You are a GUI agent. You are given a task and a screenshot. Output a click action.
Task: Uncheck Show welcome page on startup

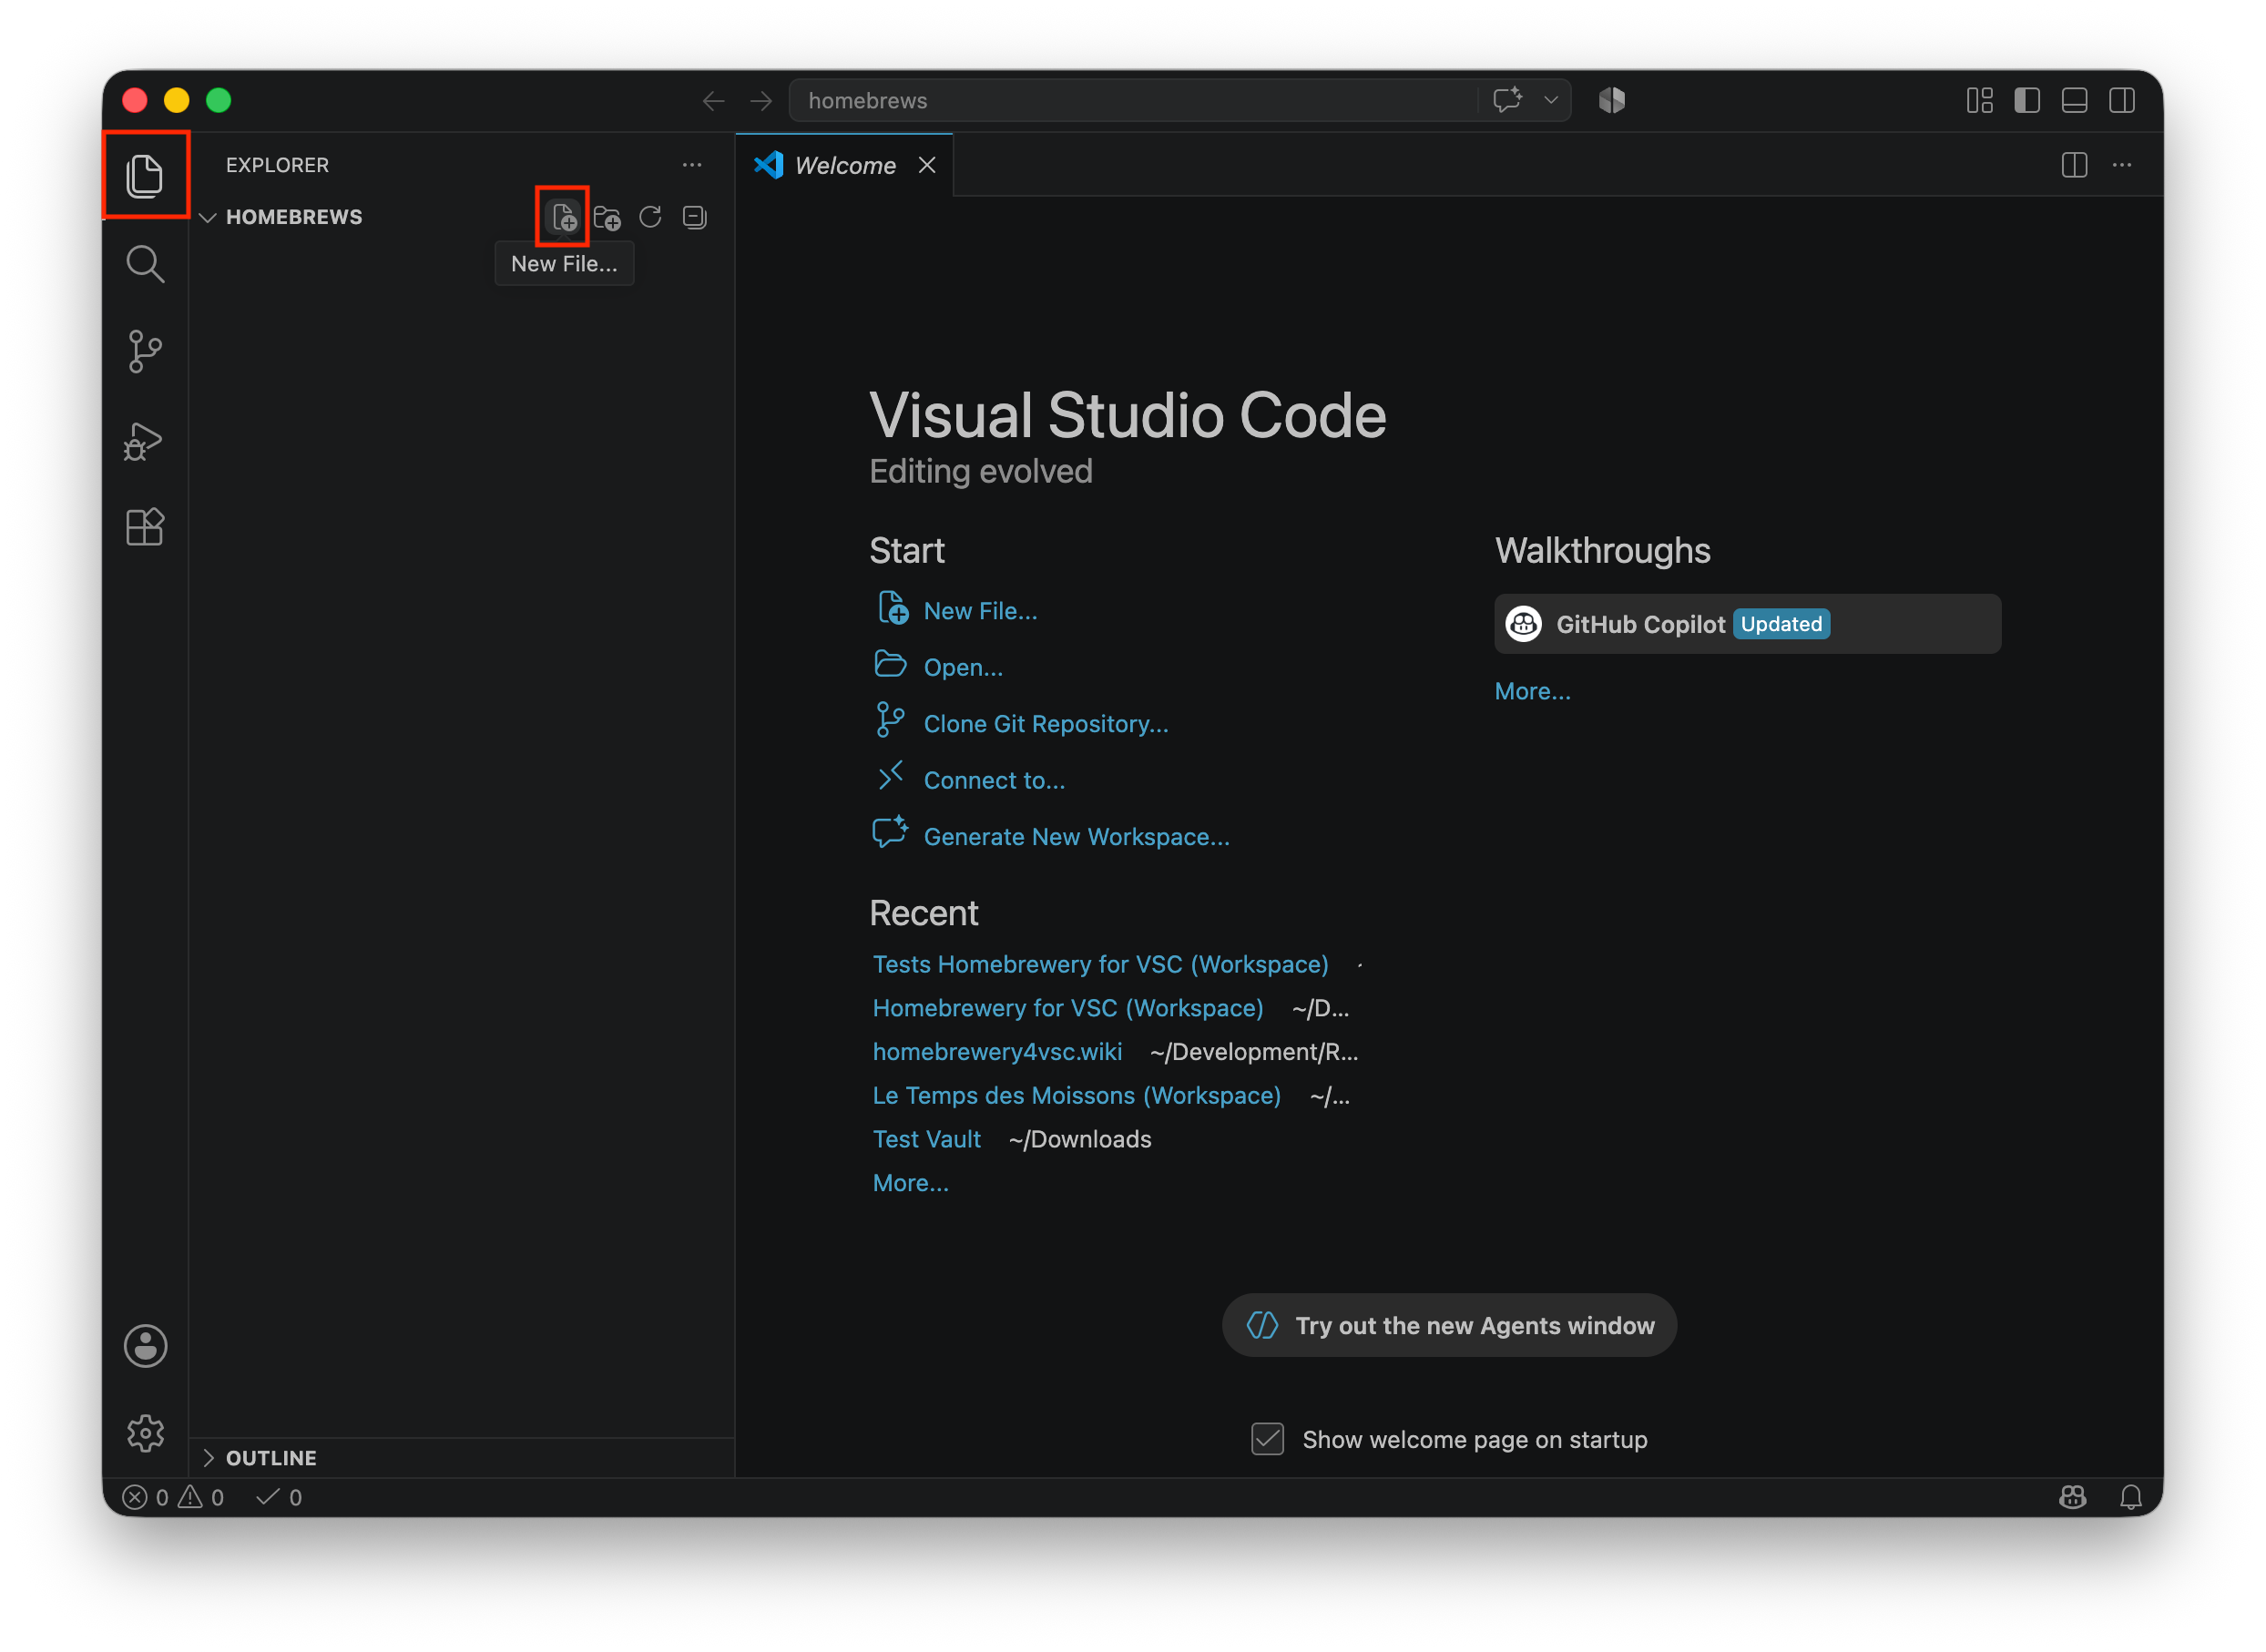point(1267,1439)
